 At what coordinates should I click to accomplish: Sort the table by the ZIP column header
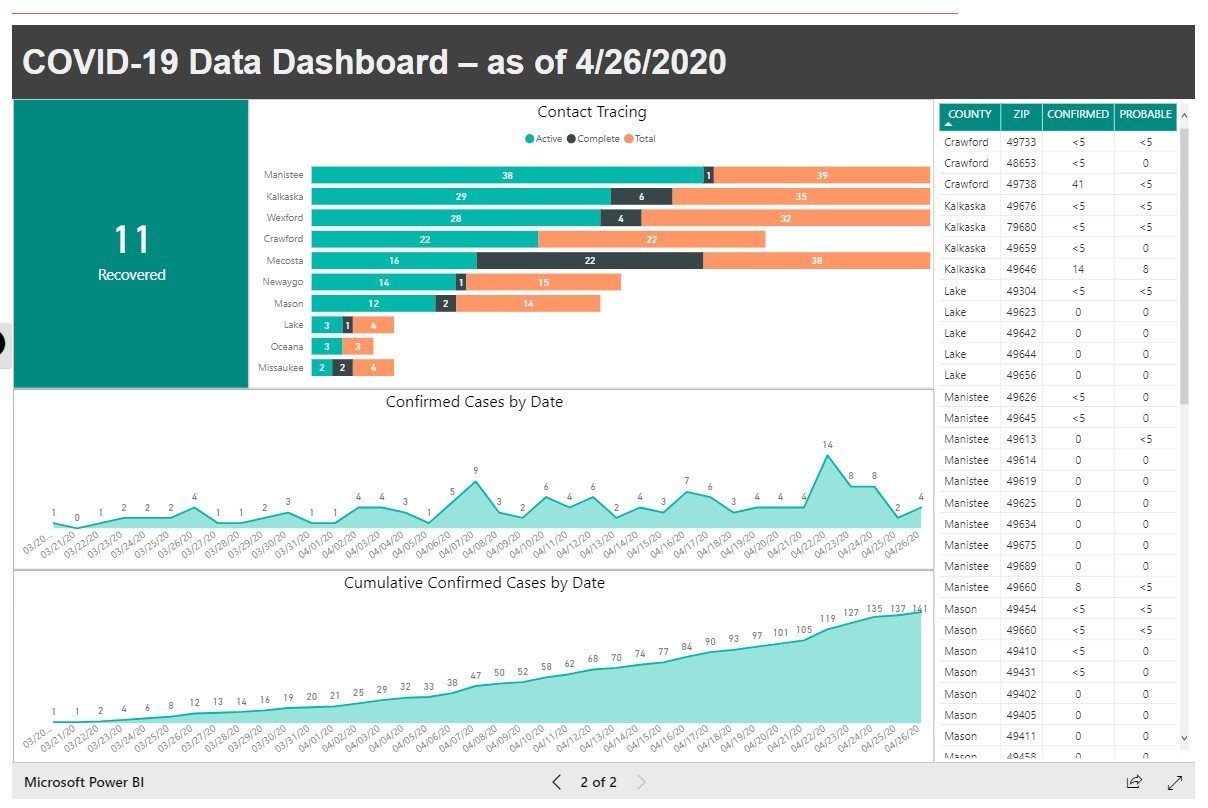point(1020,116)
